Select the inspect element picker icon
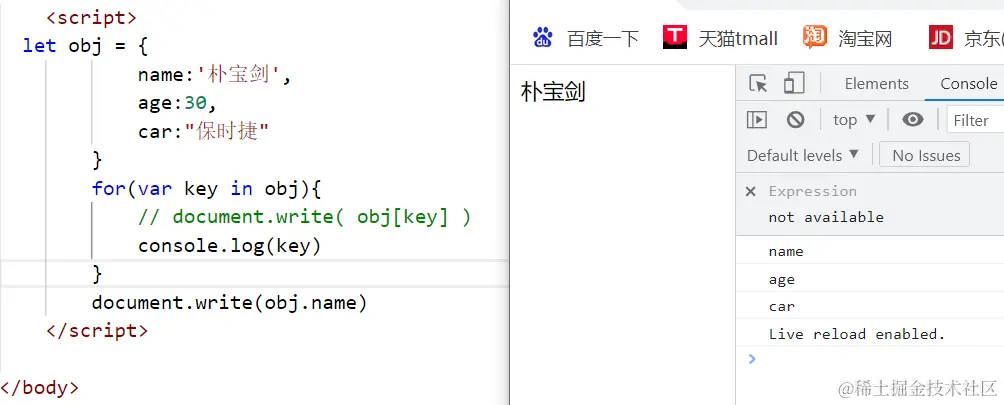 click(x=758, y=84)
